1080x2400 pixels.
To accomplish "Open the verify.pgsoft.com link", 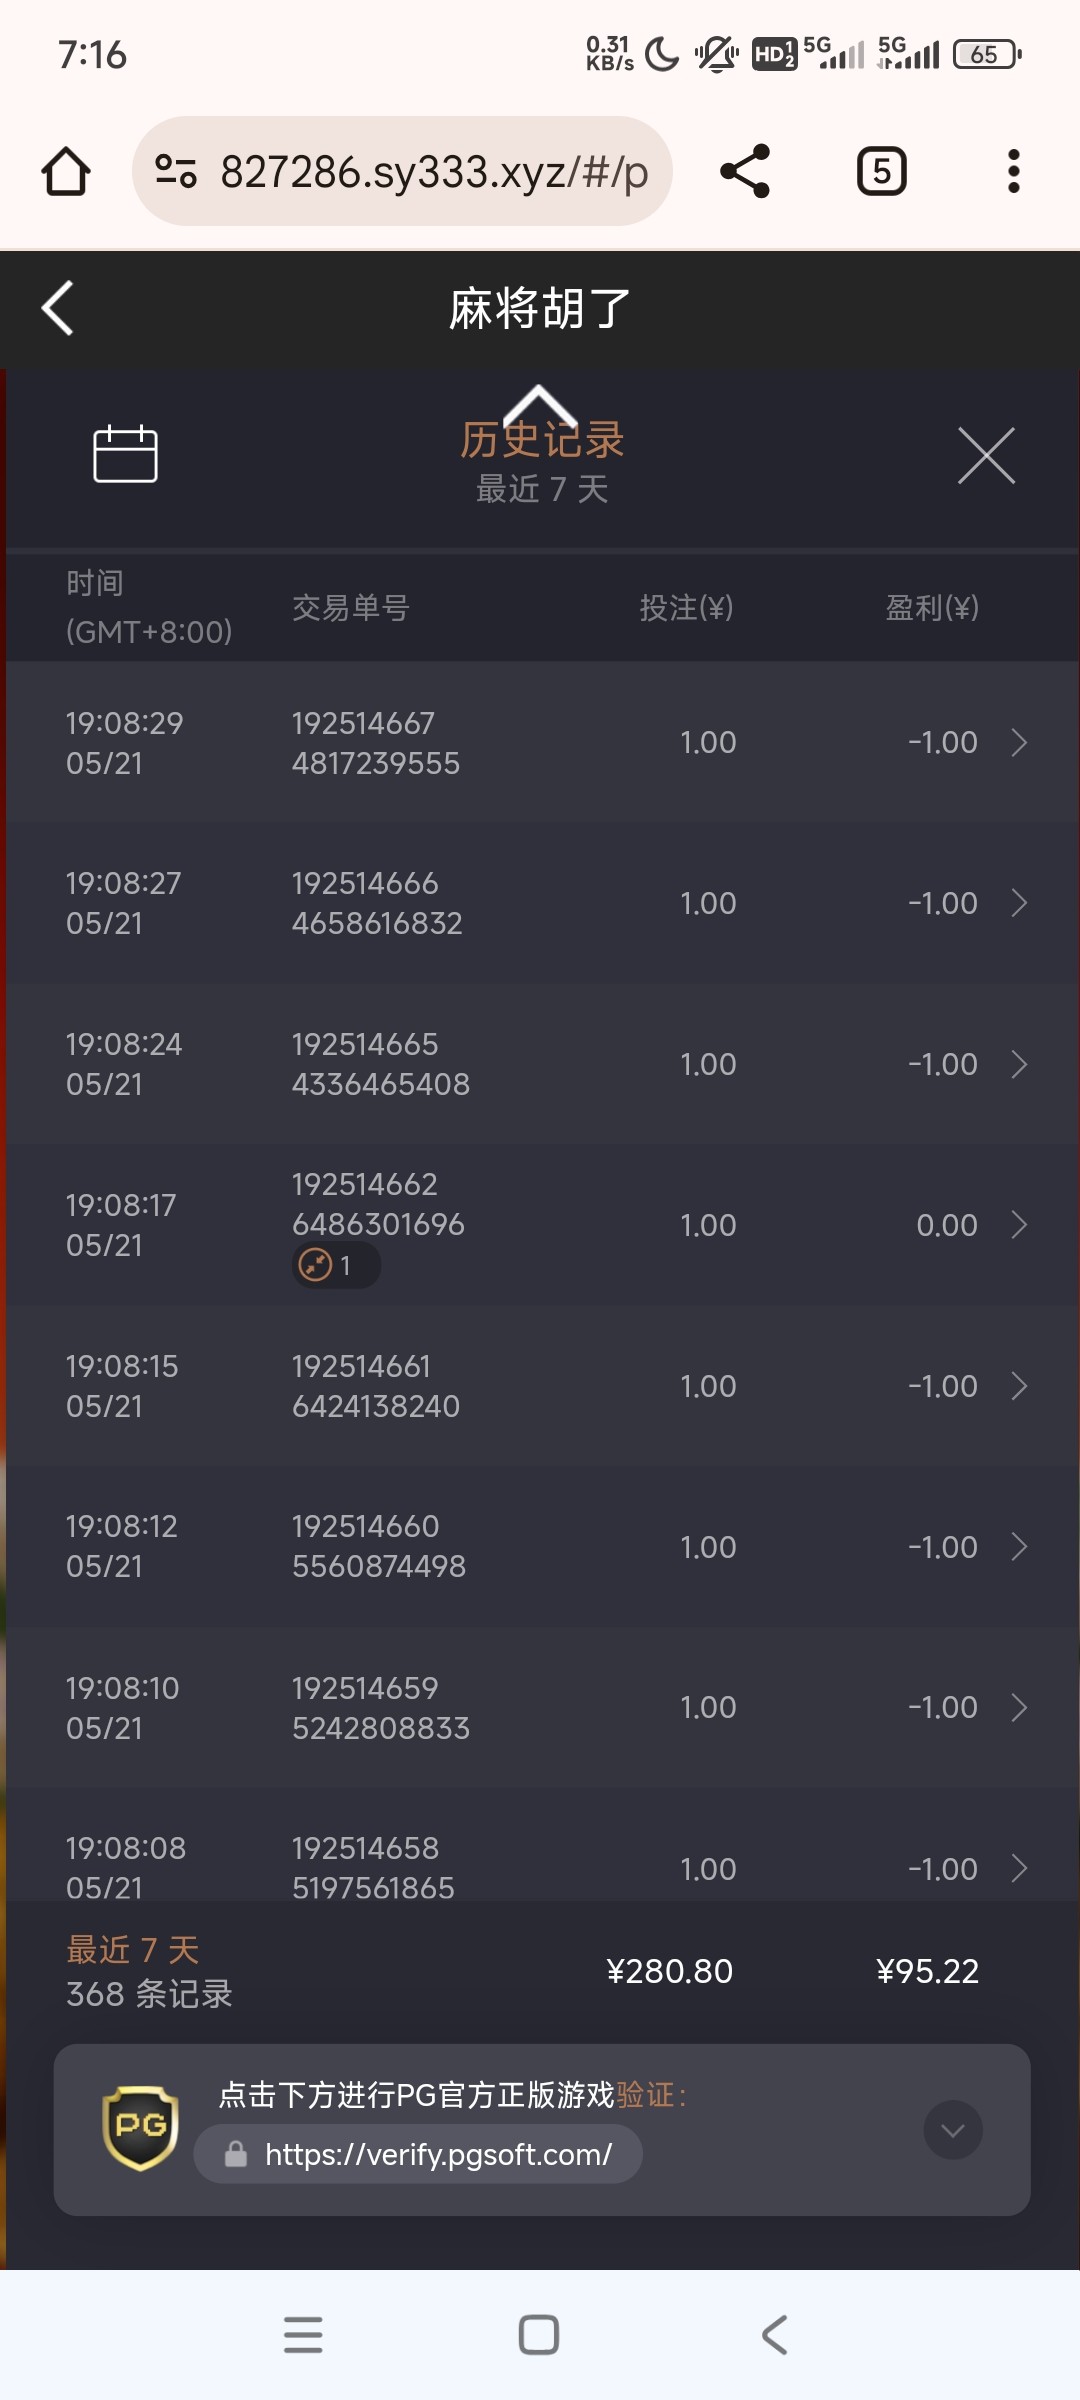I will 438,2154.
